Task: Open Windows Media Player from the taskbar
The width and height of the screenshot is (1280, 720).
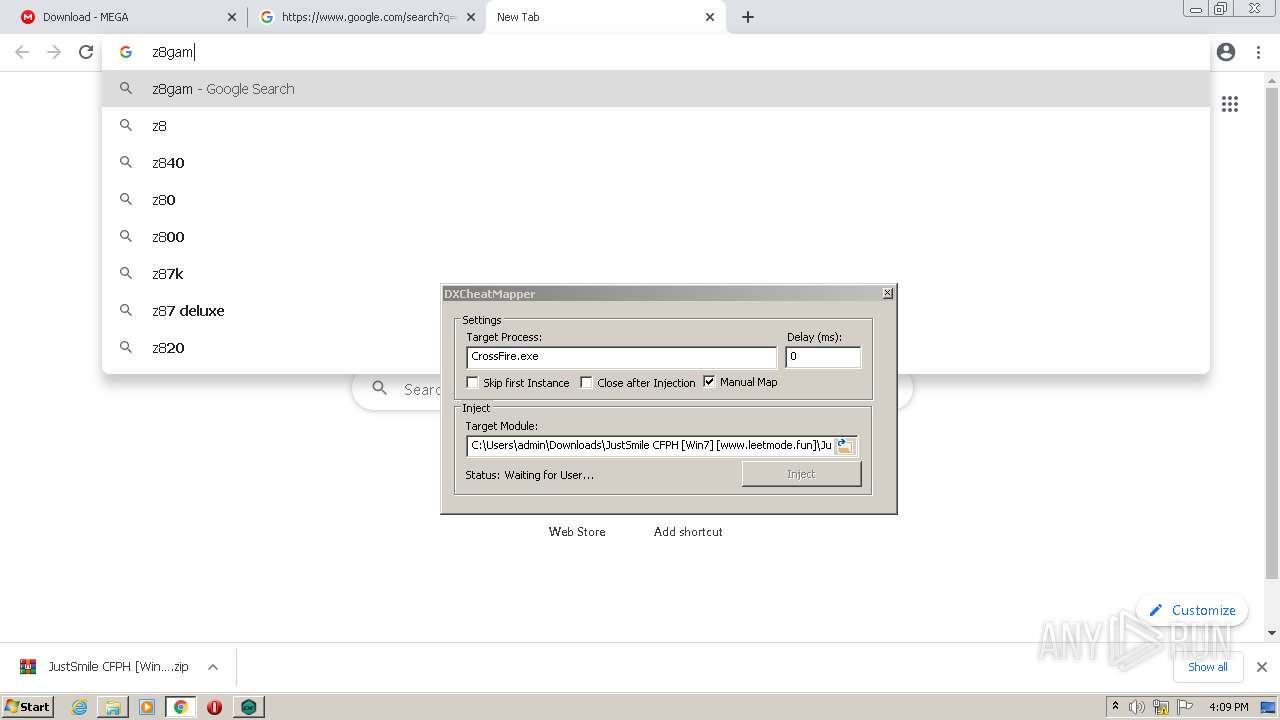Action: [147, 707]
